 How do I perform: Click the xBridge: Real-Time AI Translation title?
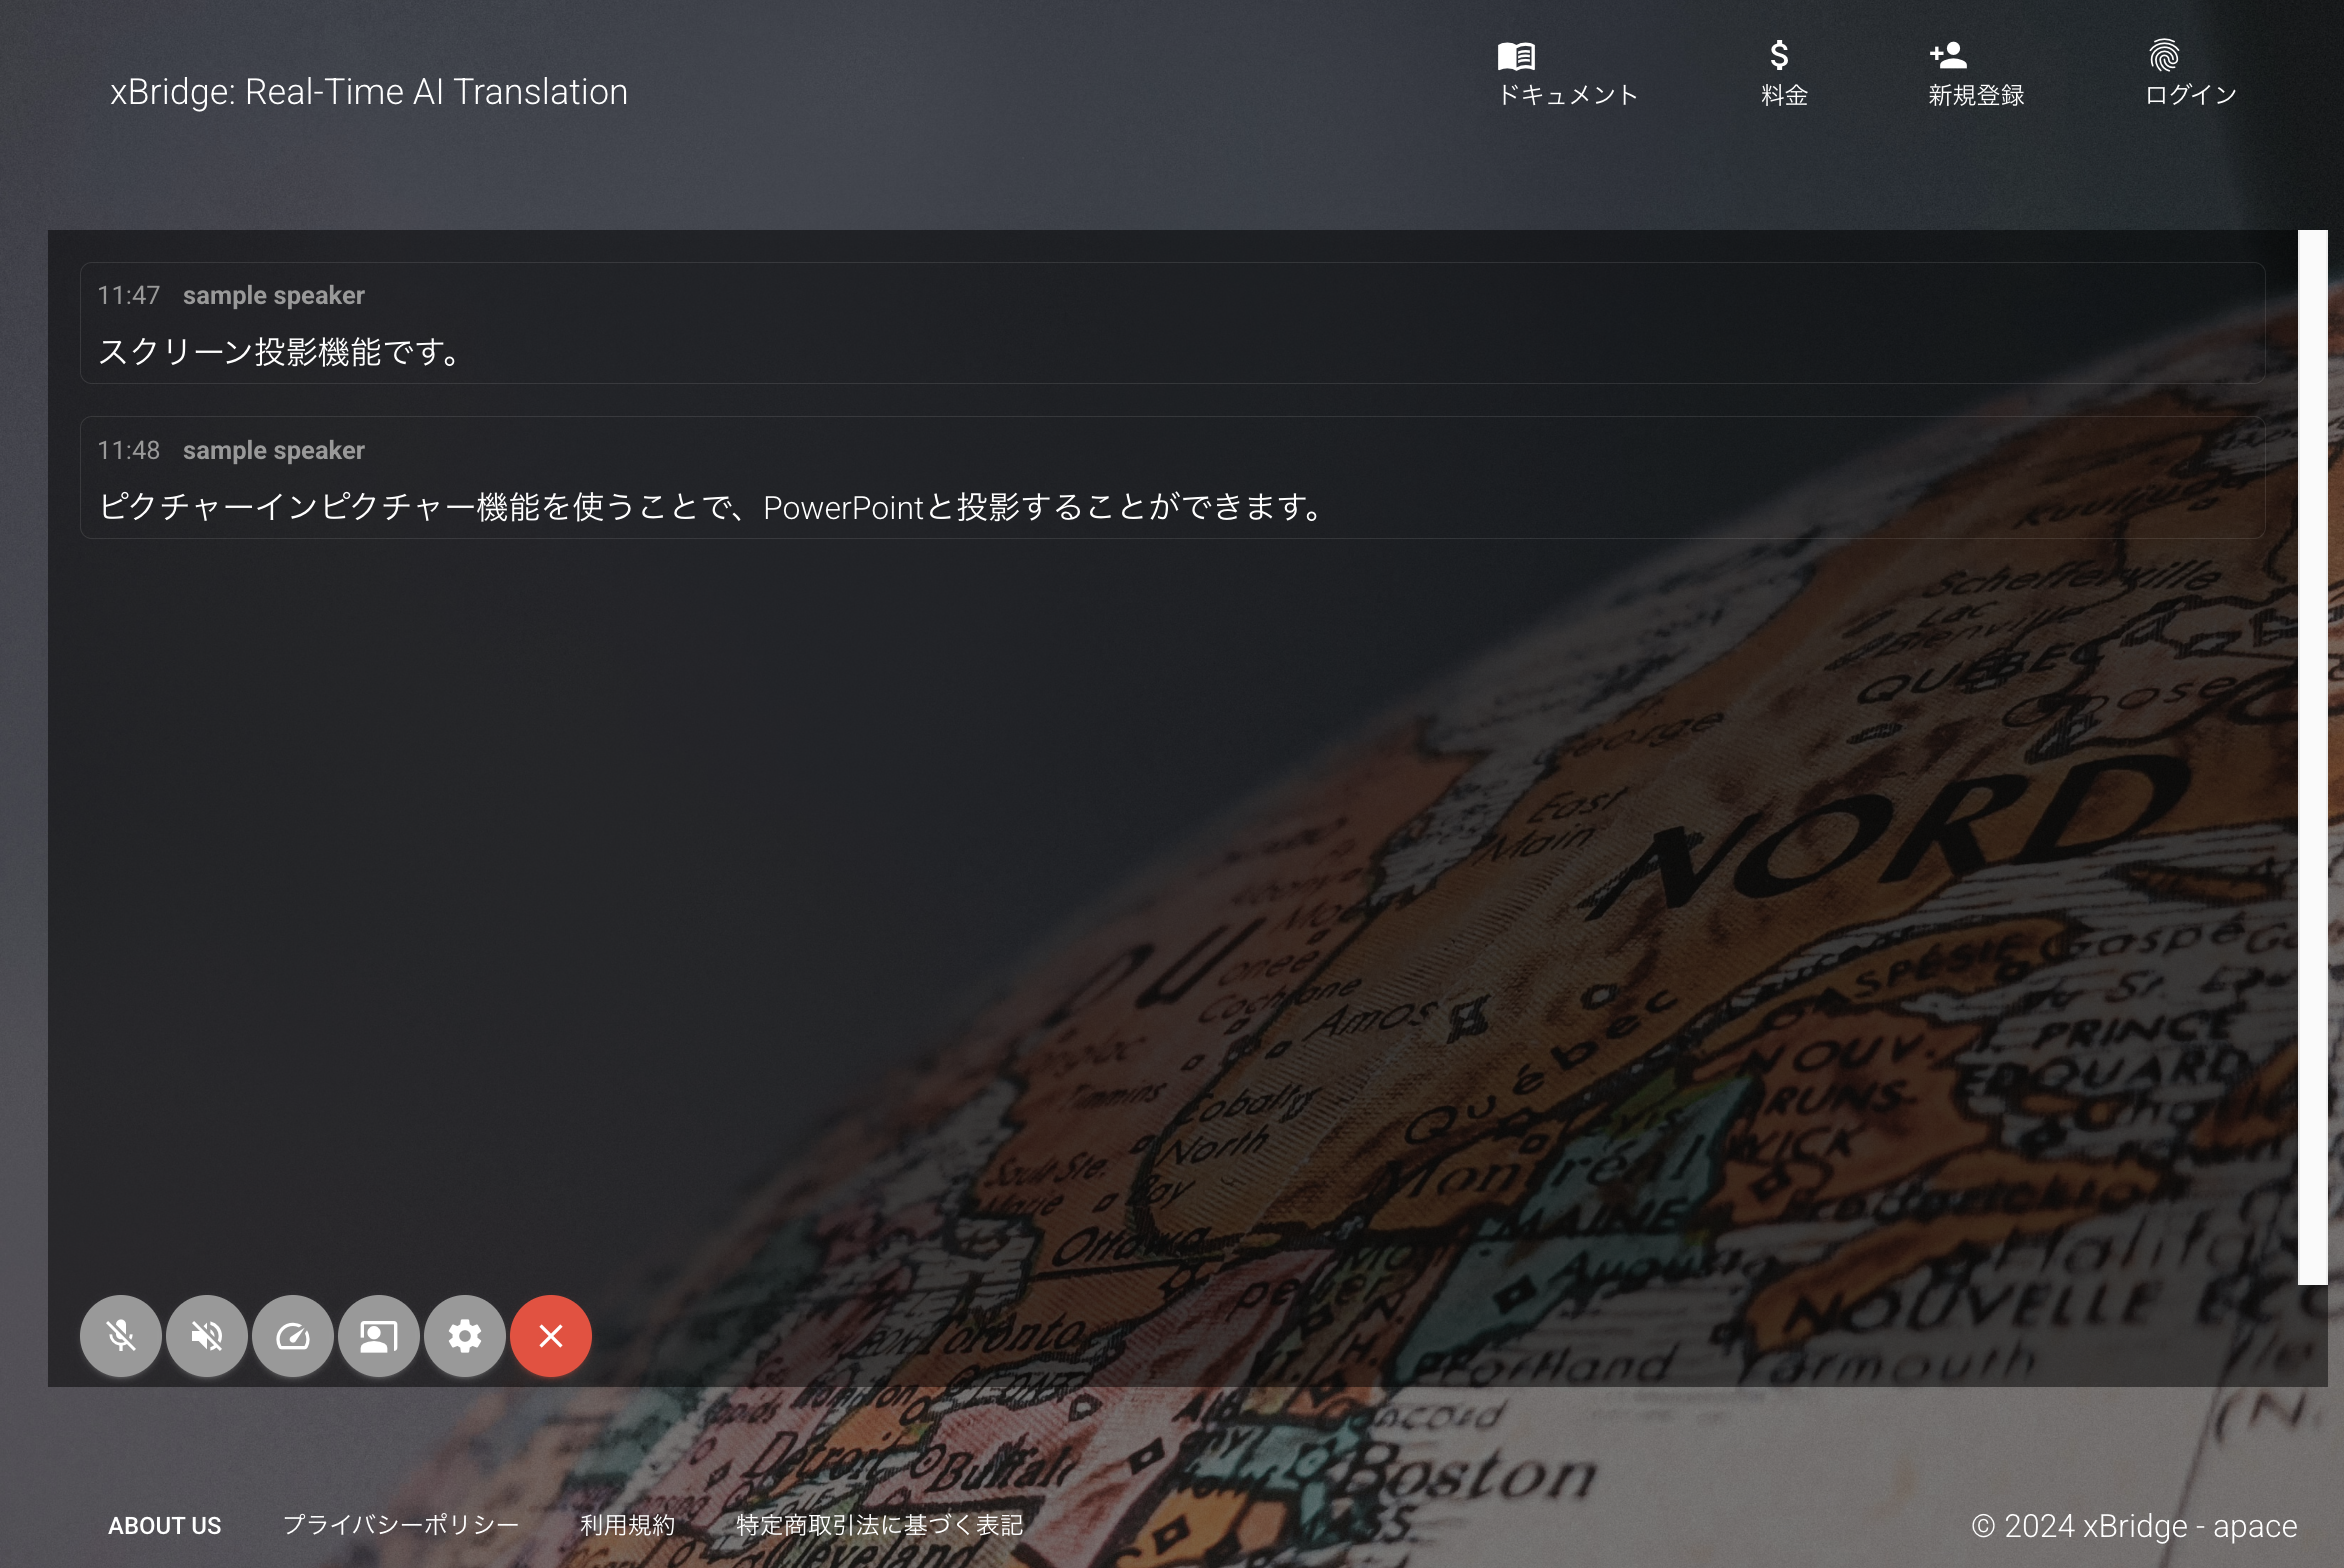[x=368, y=92]
